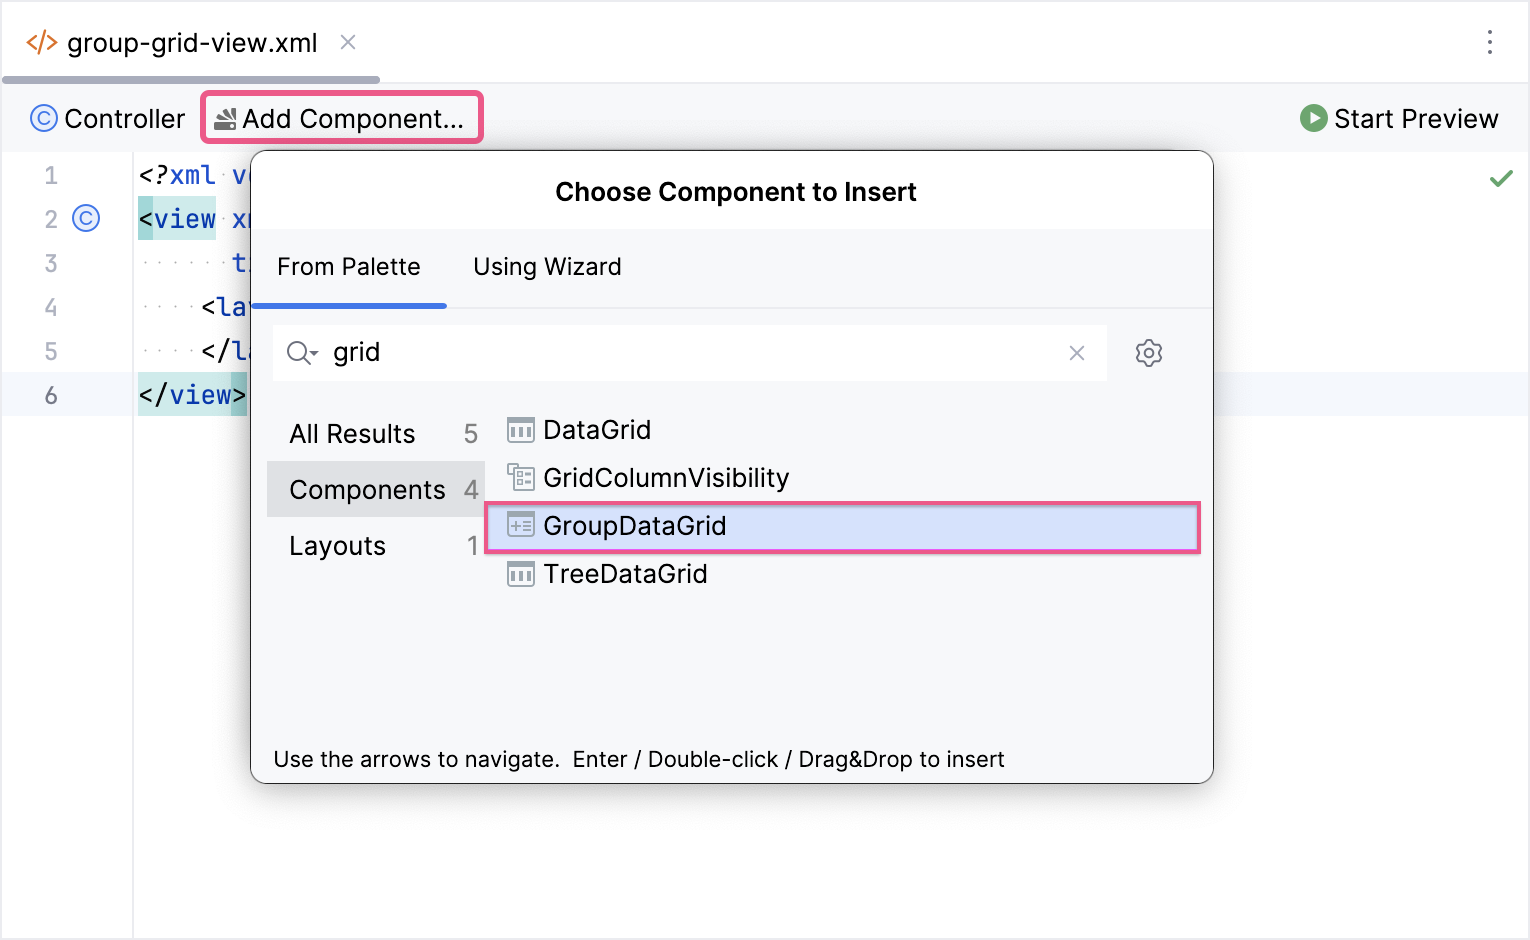Screen dimensions: 1530x940
Task: Switch to the Using Wizard tab
Action: [x=546, y=266]
